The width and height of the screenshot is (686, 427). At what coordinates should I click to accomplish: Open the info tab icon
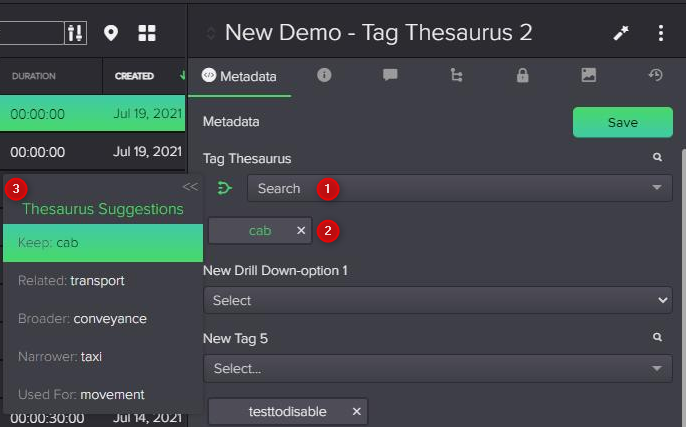(x=324, y=76)
